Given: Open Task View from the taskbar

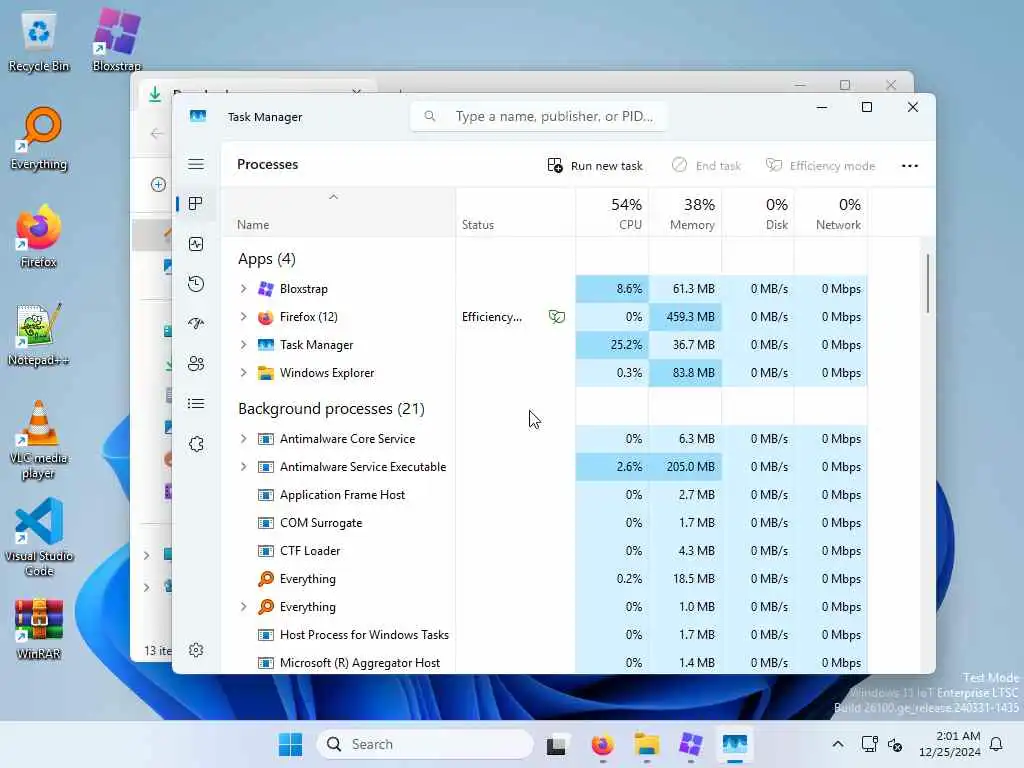Looking at the screenshot, I should click(x=556, y=744).
